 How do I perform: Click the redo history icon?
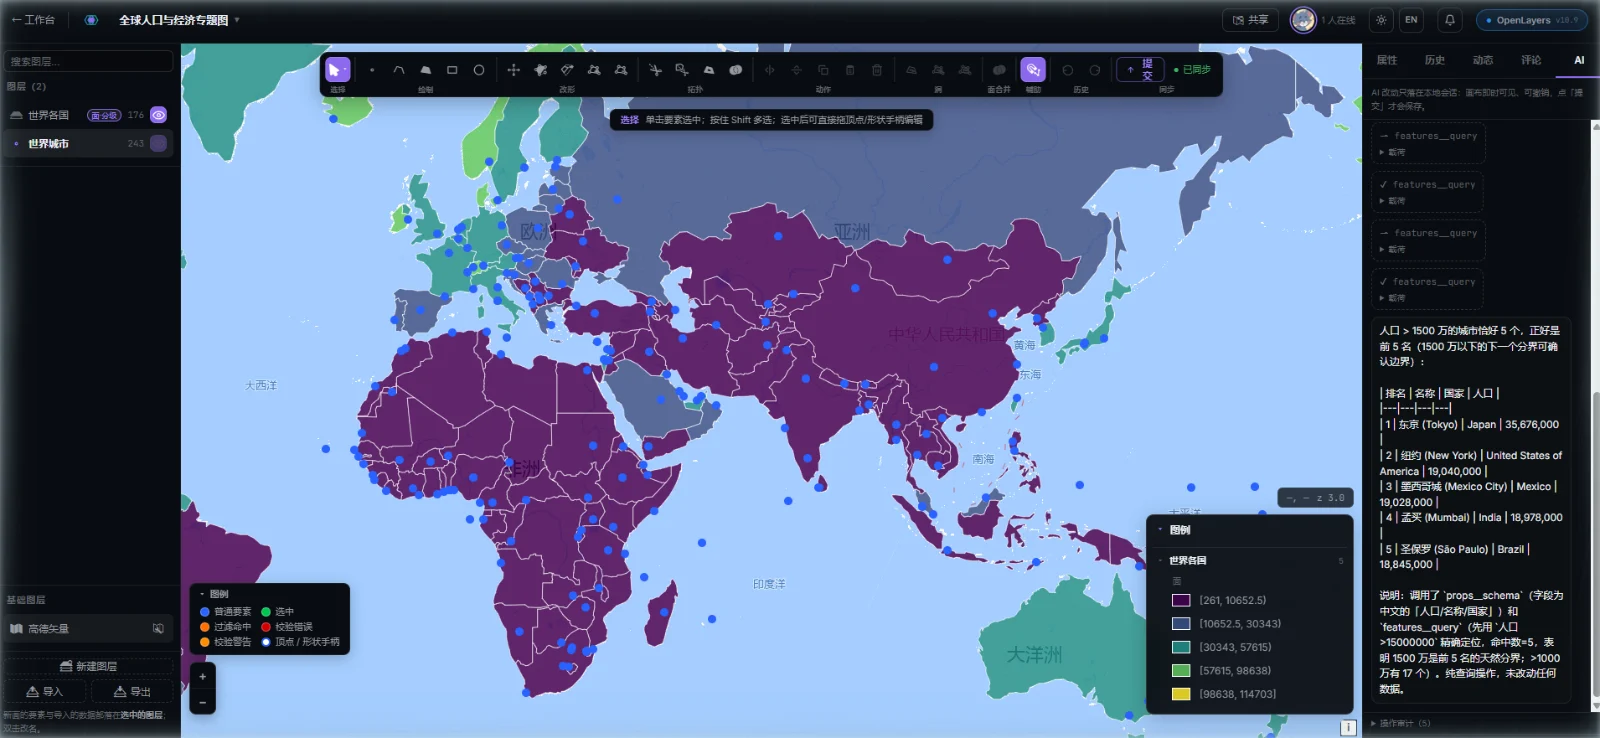pyautogui.click(x=1095, y=70)
